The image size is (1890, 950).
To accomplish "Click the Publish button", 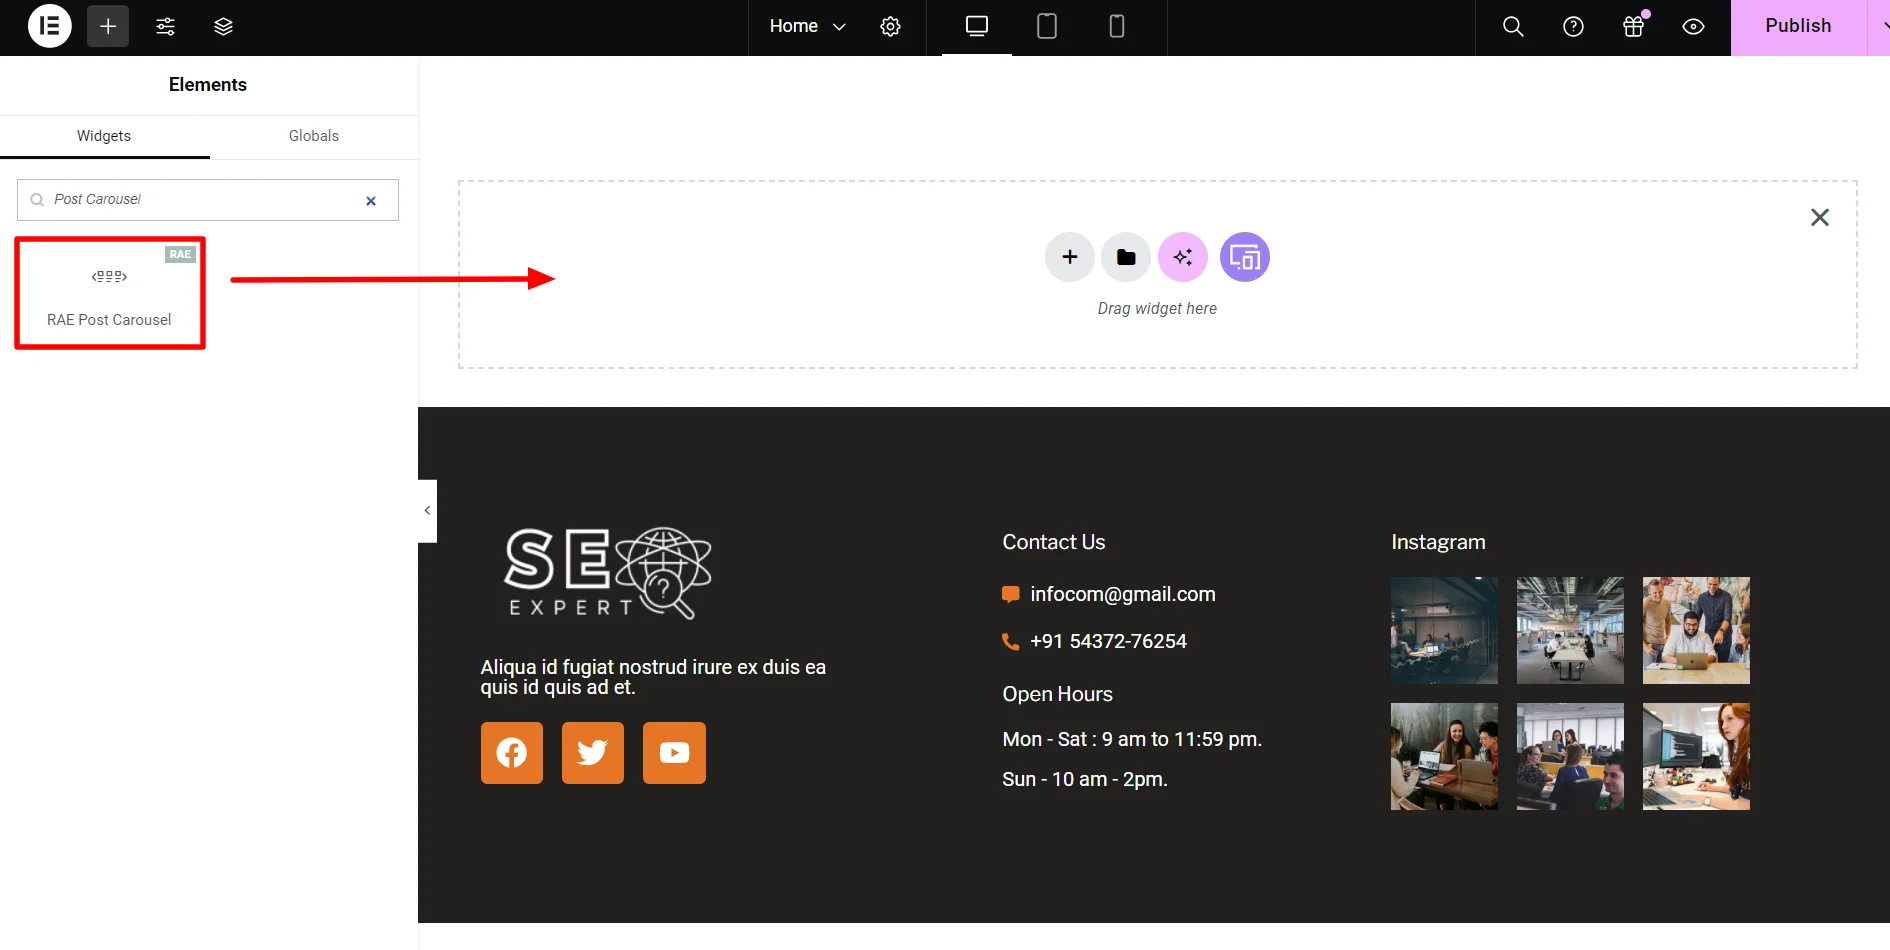I will (1798, 26).
